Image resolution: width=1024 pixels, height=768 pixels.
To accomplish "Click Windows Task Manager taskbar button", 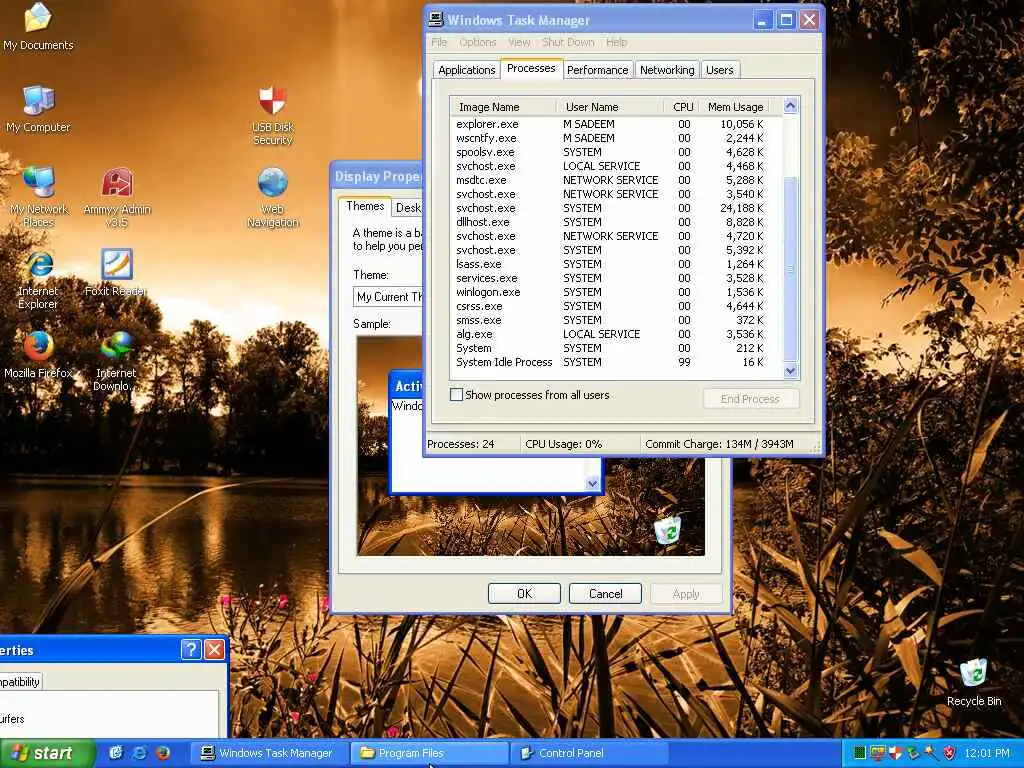I will pos(269,753).
